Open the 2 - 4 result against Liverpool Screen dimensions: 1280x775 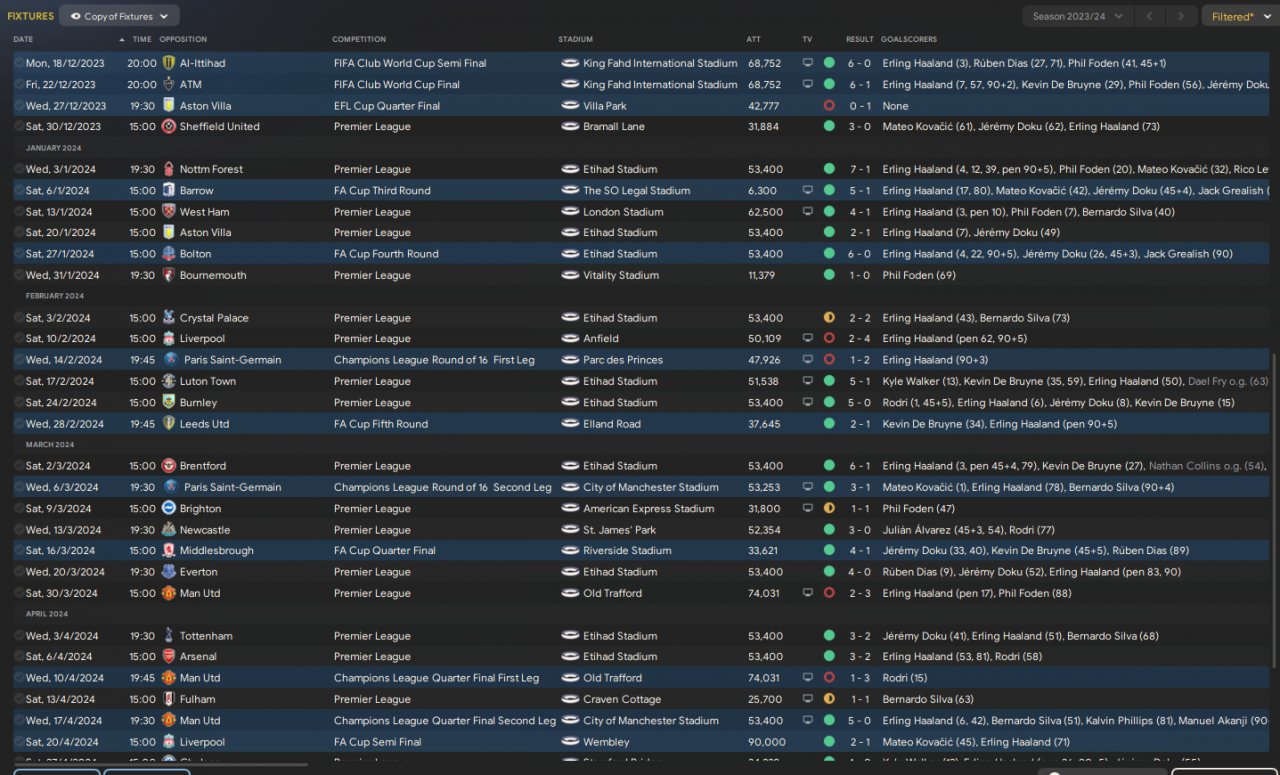click(x=860, y=339)
